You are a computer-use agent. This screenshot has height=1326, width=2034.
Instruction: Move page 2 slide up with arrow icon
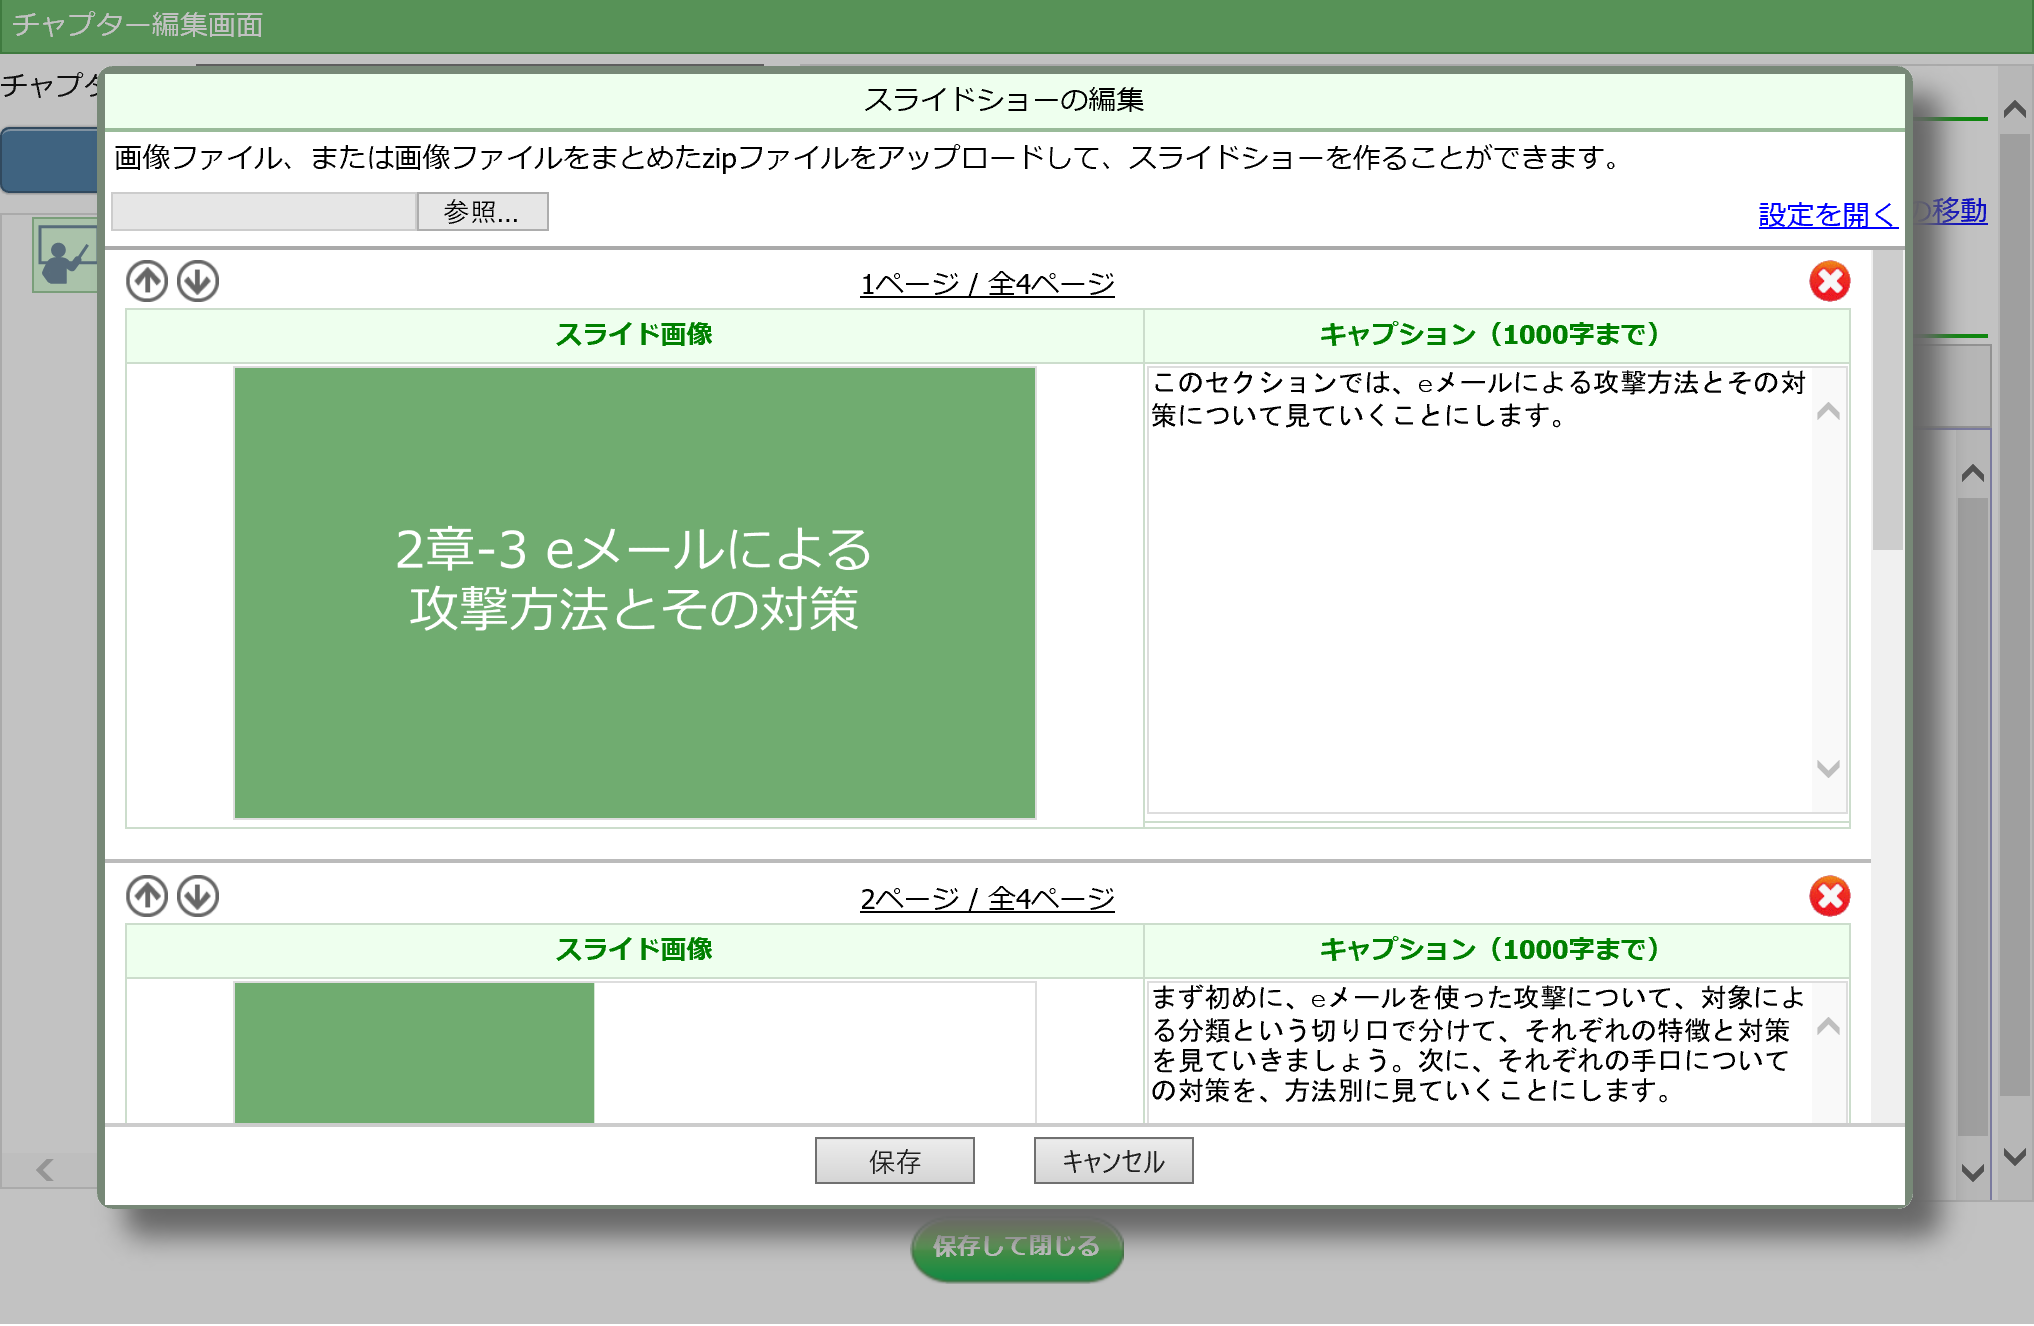[x=147, y=896]
